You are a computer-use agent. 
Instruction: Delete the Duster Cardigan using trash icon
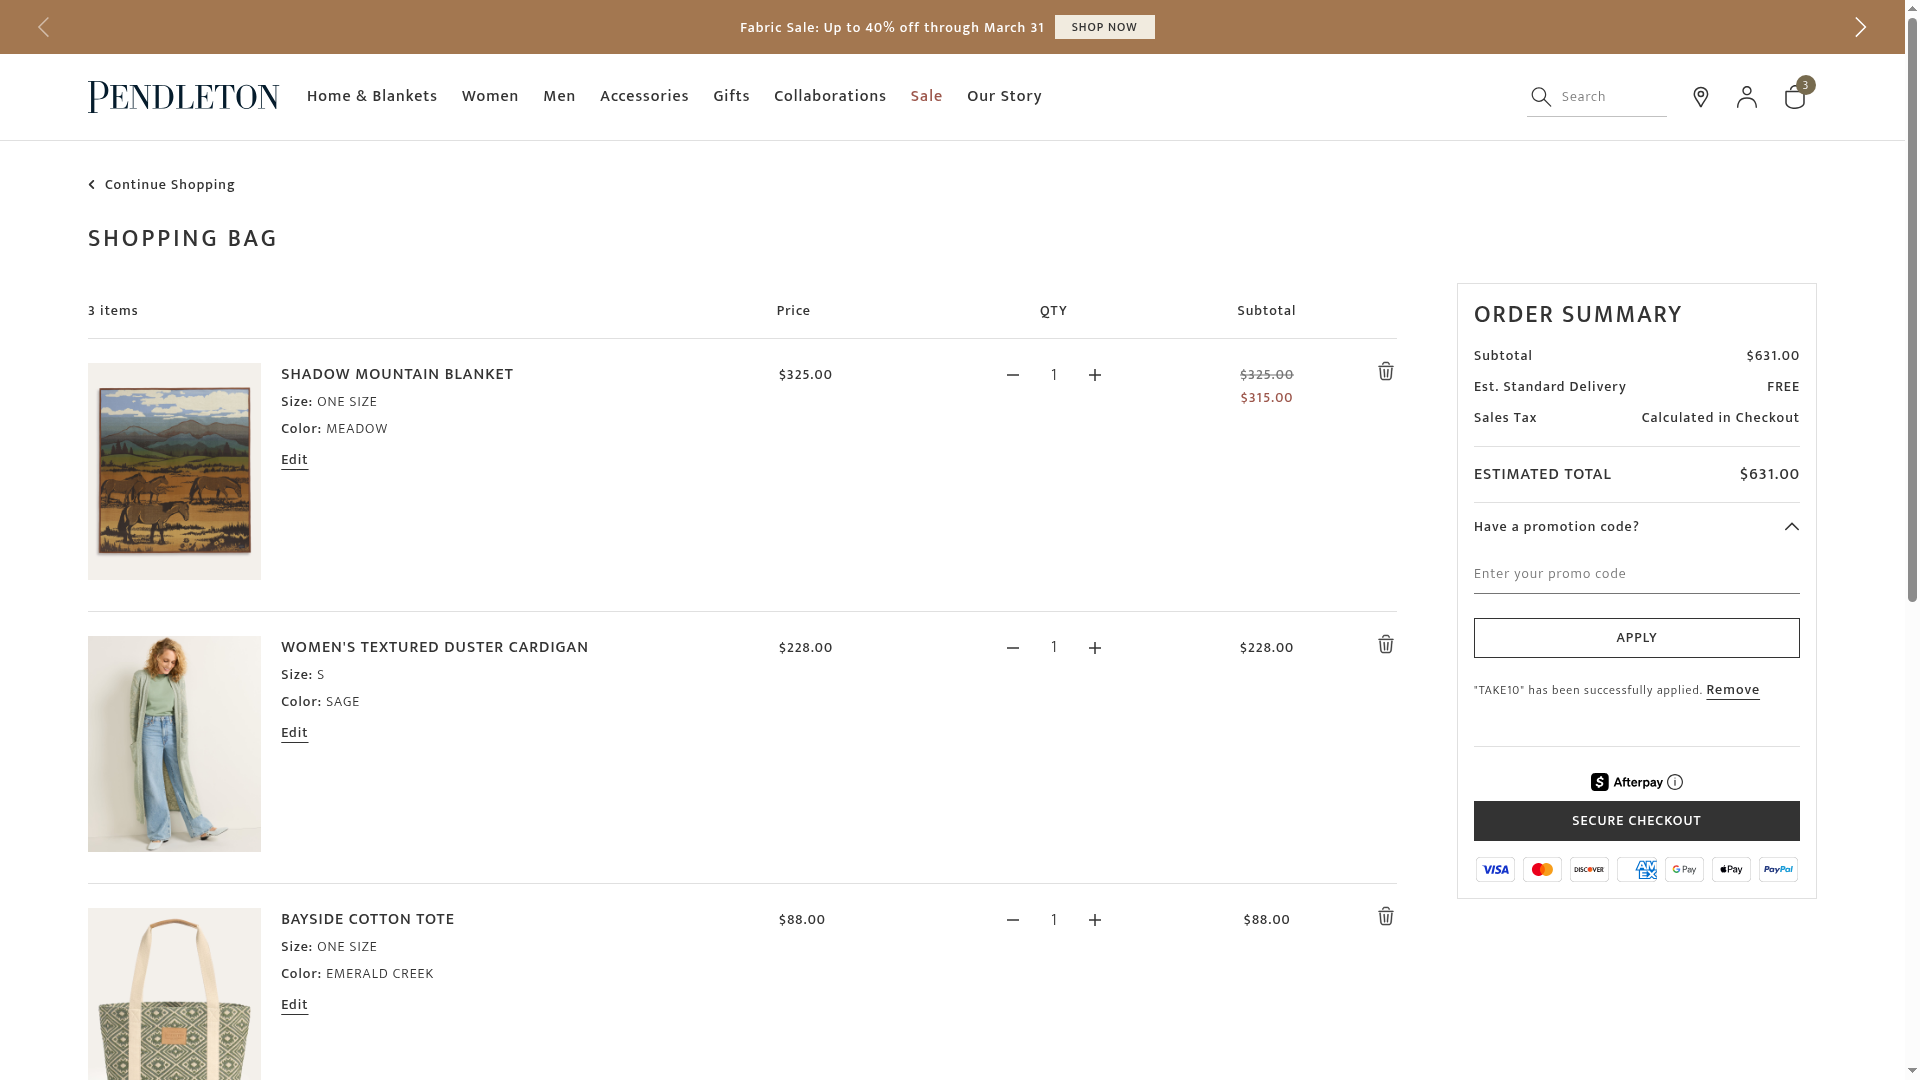click(x=1385, y=645)
